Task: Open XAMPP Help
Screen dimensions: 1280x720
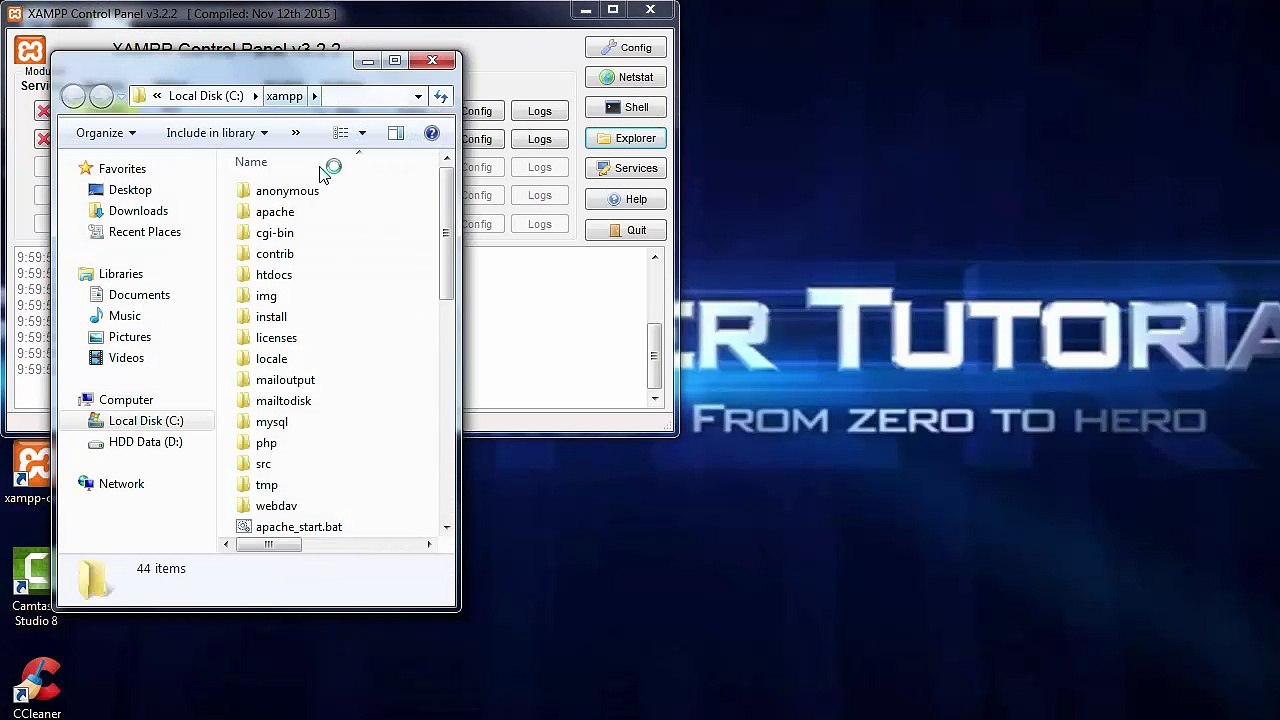Action: (625, 199)
